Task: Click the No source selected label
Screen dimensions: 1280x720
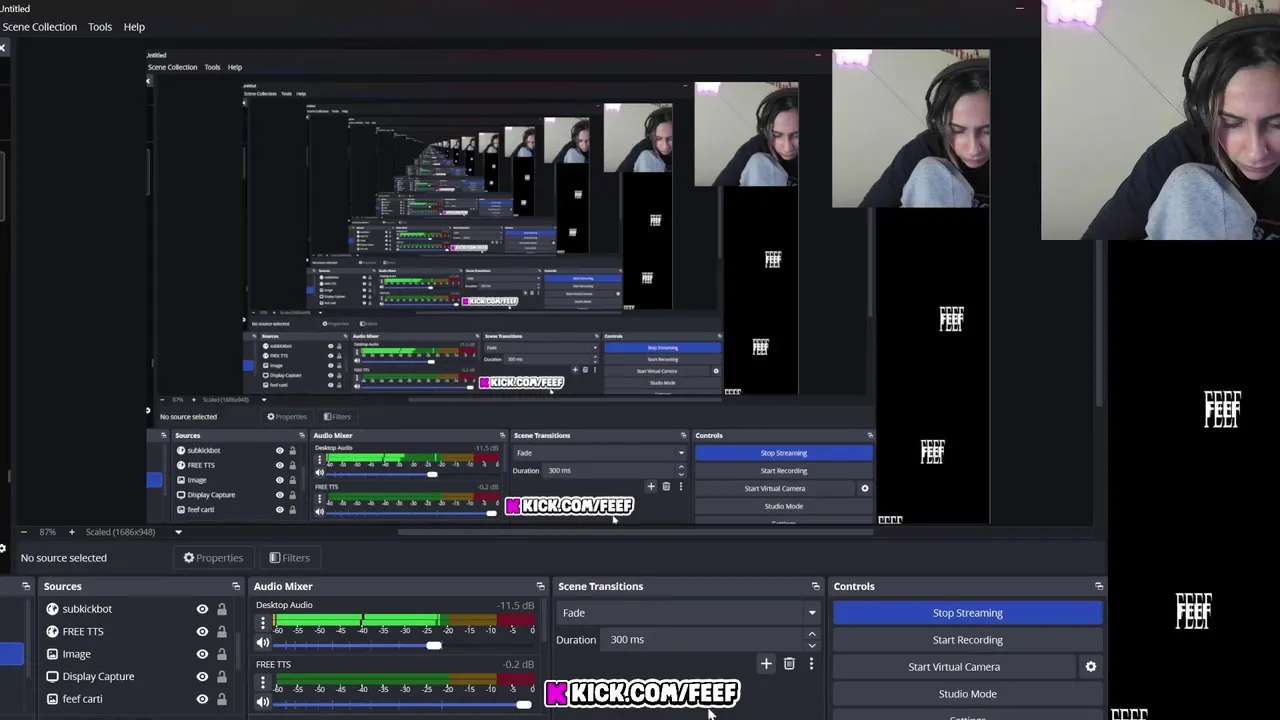Action: pyautogui.click(x=64, y=558)
